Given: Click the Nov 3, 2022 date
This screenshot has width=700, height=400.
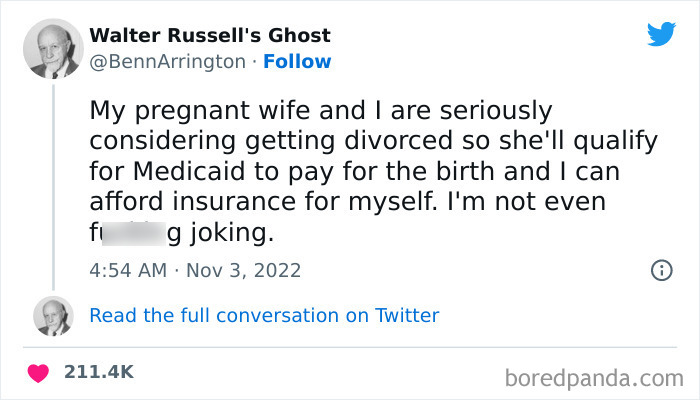Looking at the screenshot, I should [x=244, y=270].
